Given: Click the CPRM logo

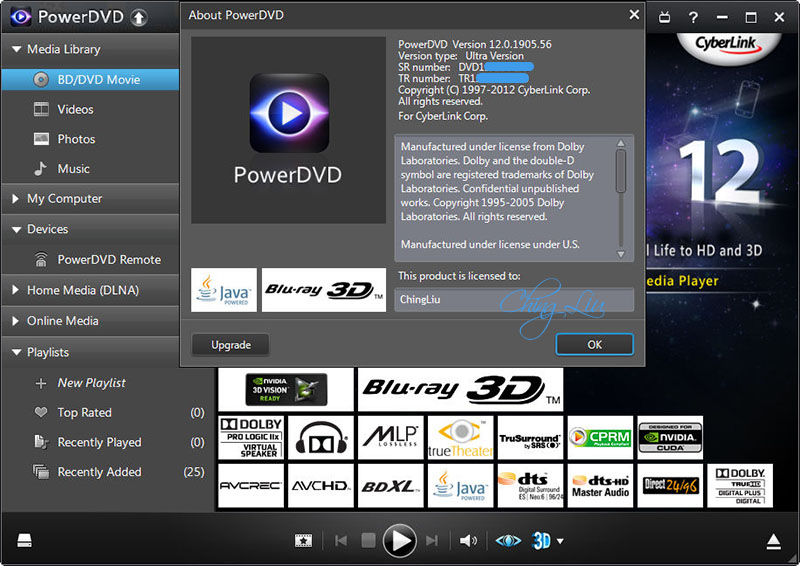Looking at the screenshot, I should point(601,438).
